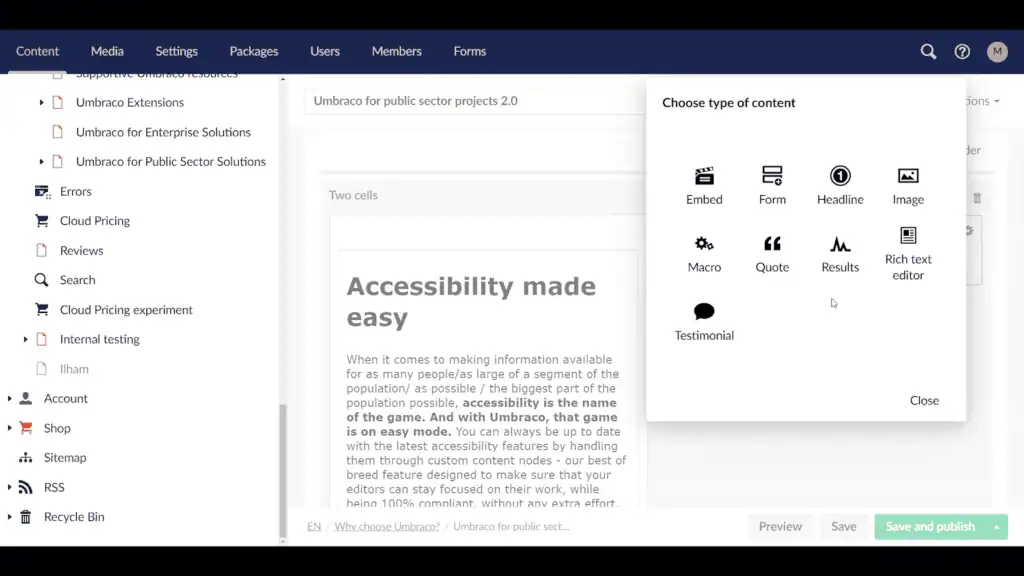
Task: Click the Preview button
Action: [780, 526]
